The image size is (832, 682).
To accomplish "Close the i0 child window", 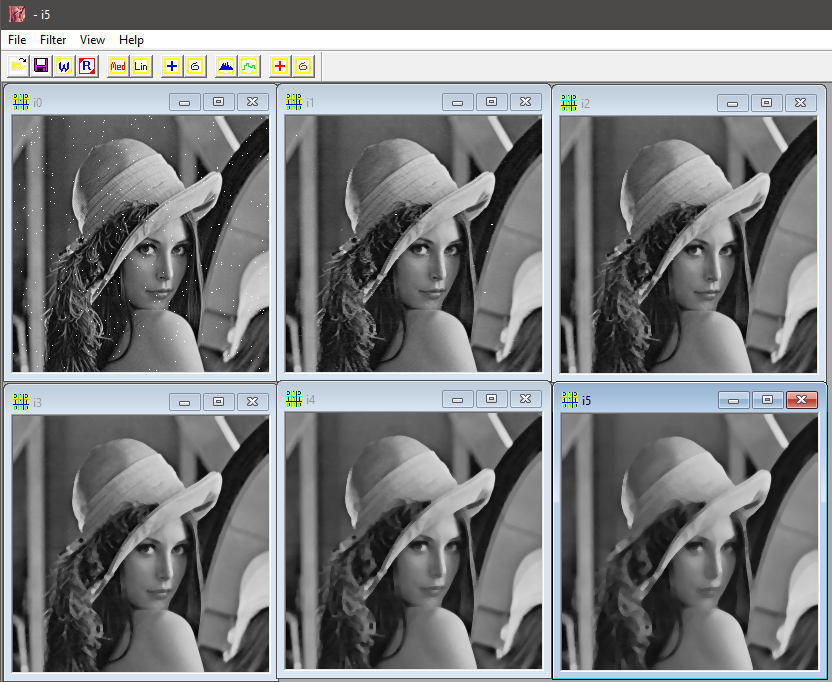I will click(253, 102).
